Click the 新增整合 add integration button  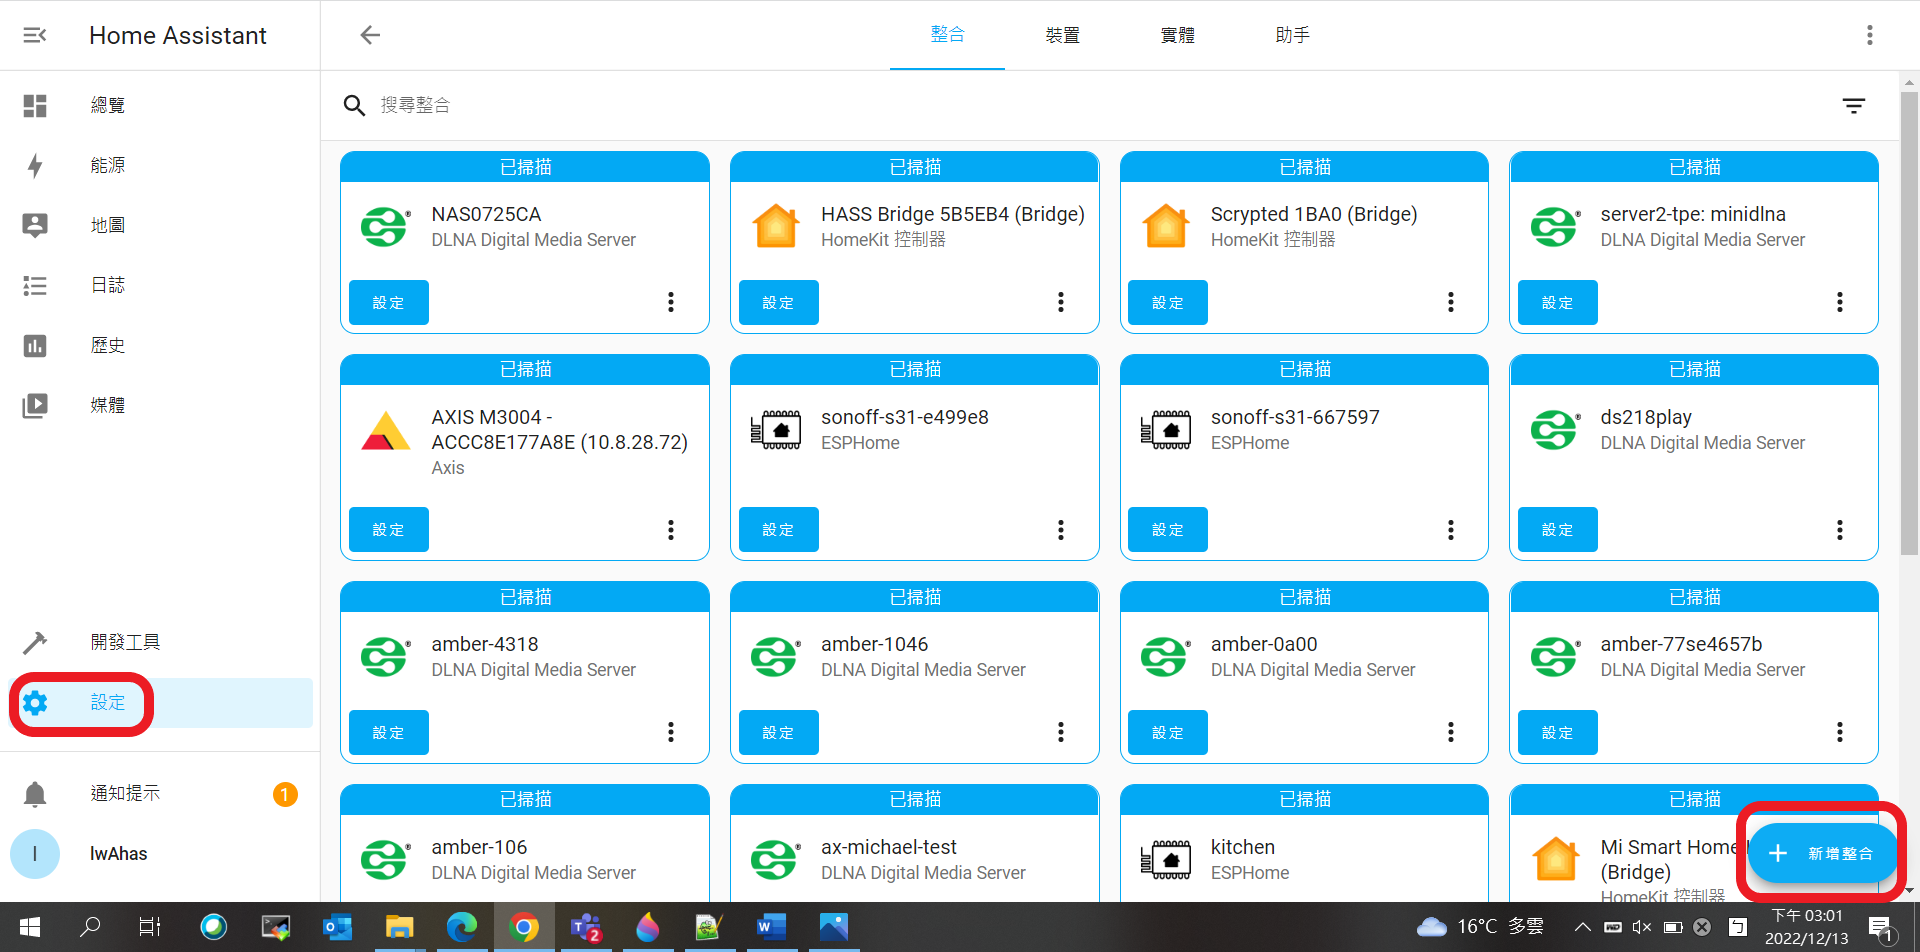click(1823, 853)
